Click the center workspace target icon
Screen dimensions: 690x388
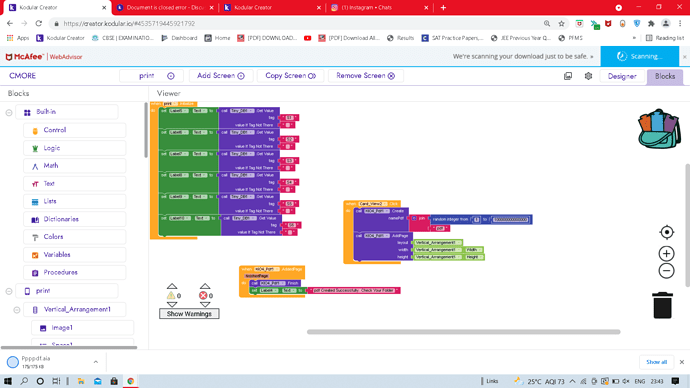click(x=667, y=232)
